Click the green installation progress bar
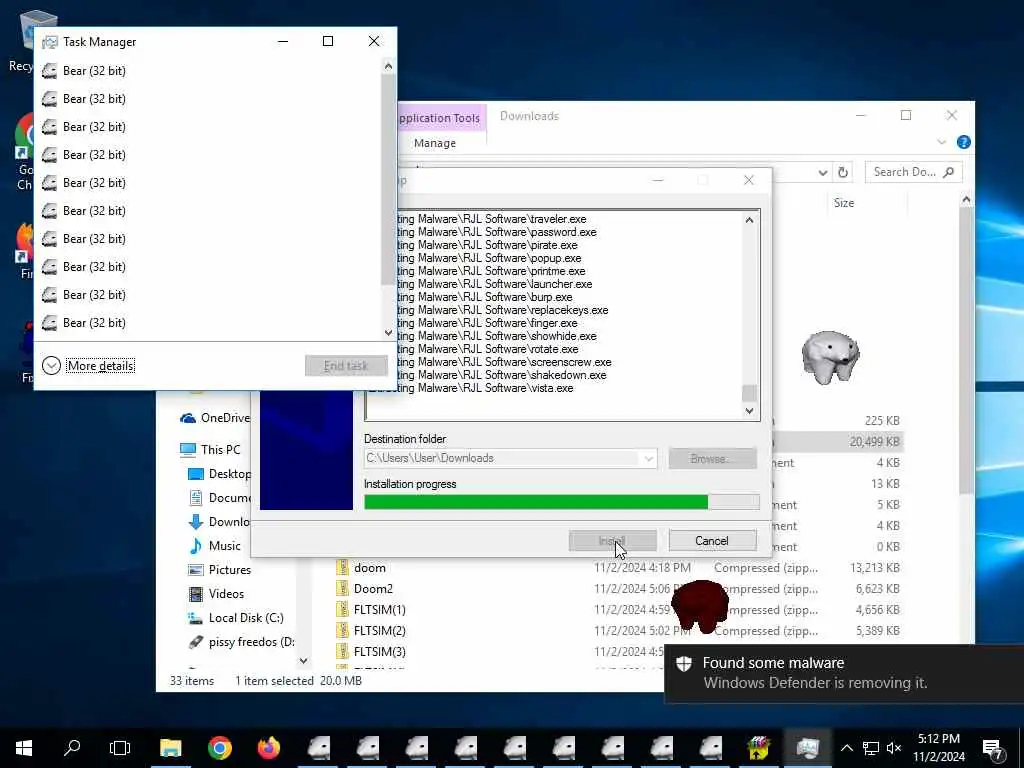The height and width of the screenshot is (768, 1024). tap(536, 502)
